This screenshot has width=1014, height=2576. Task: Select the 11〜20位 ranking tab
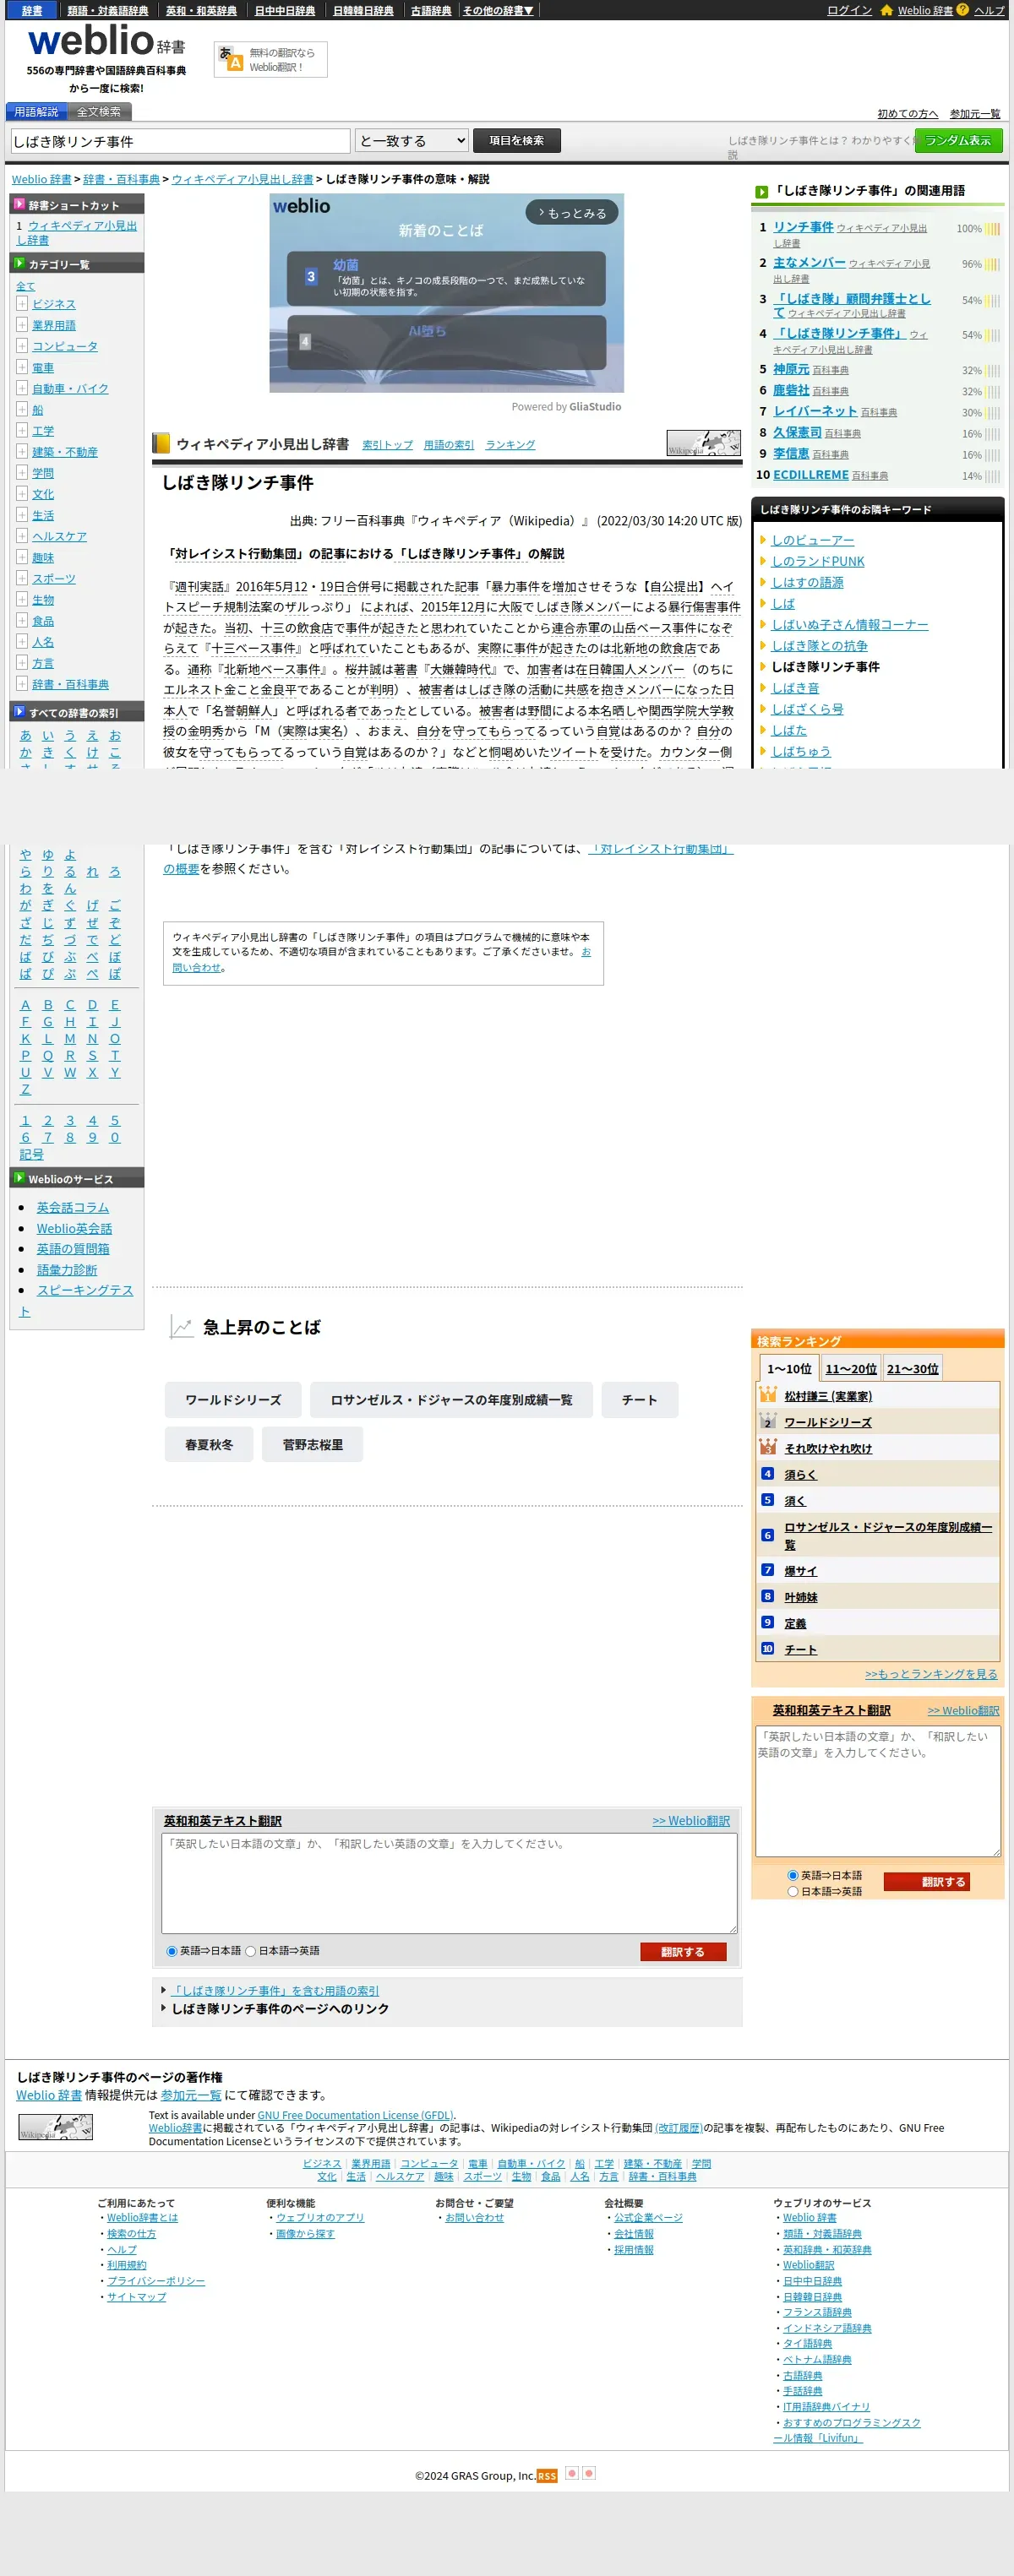point(851,1368)
